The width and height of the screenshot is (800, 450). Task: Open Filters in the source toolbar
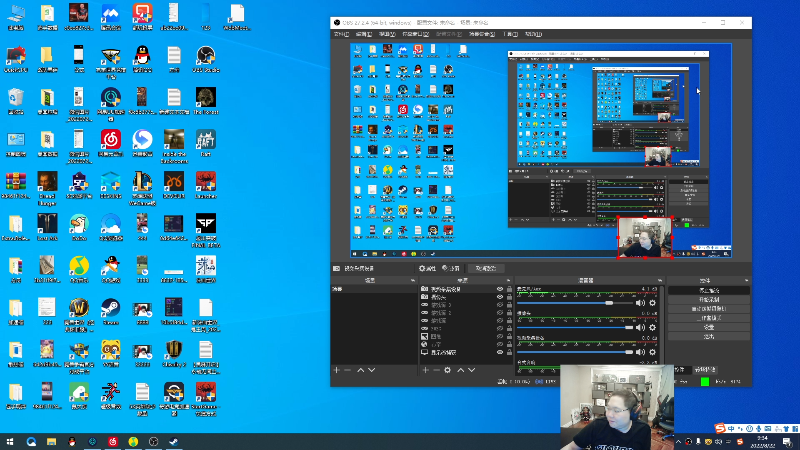(x=451, y=268)
